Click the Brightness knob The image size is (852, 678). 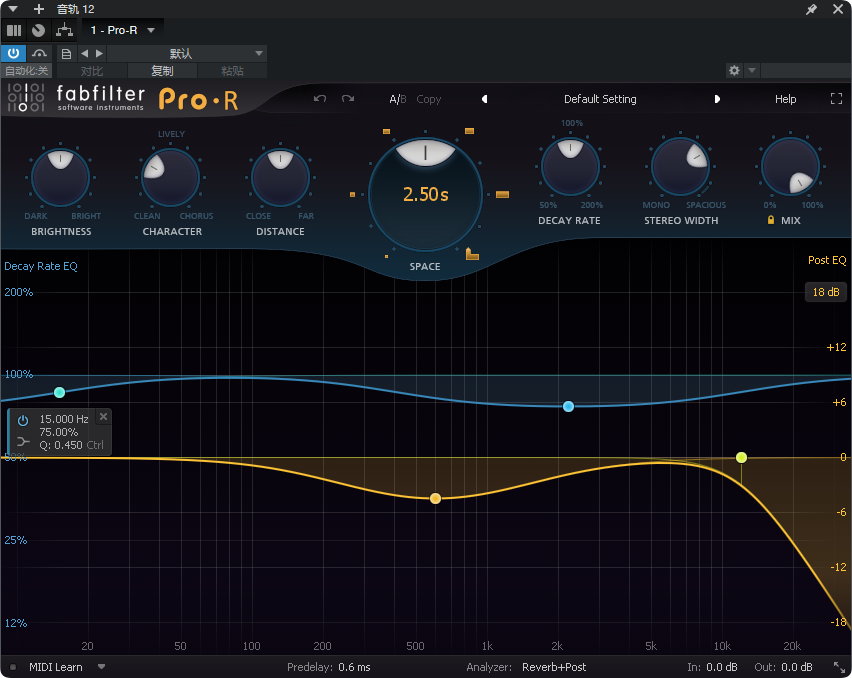pyautogui.click(x=60, y=177)
